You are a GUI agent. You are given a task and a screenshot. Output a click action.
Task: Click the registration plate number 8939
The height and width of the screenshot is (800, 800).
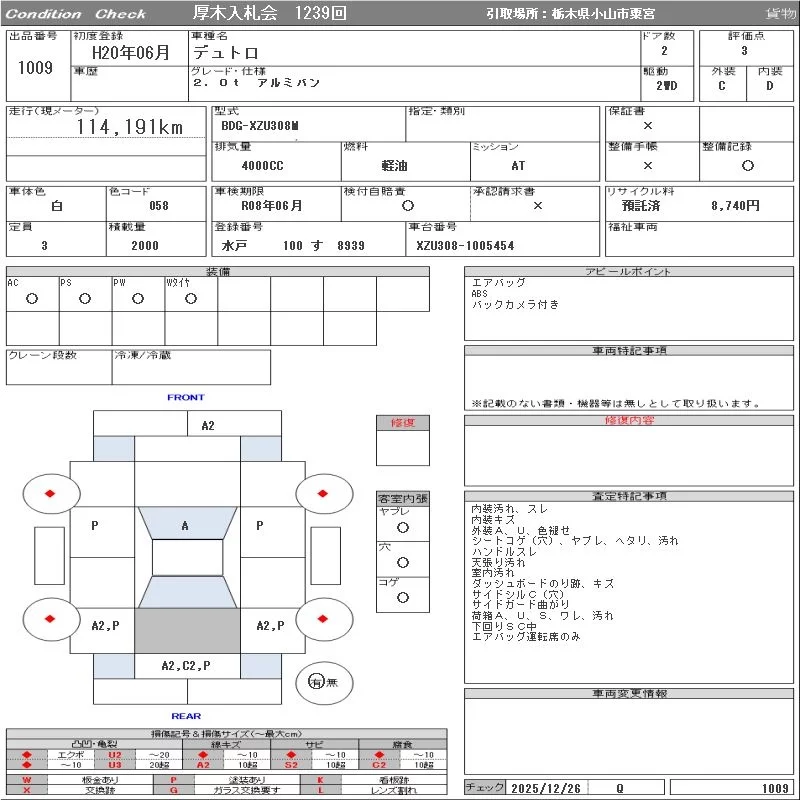pyautogui.click(x=351, y=245)
